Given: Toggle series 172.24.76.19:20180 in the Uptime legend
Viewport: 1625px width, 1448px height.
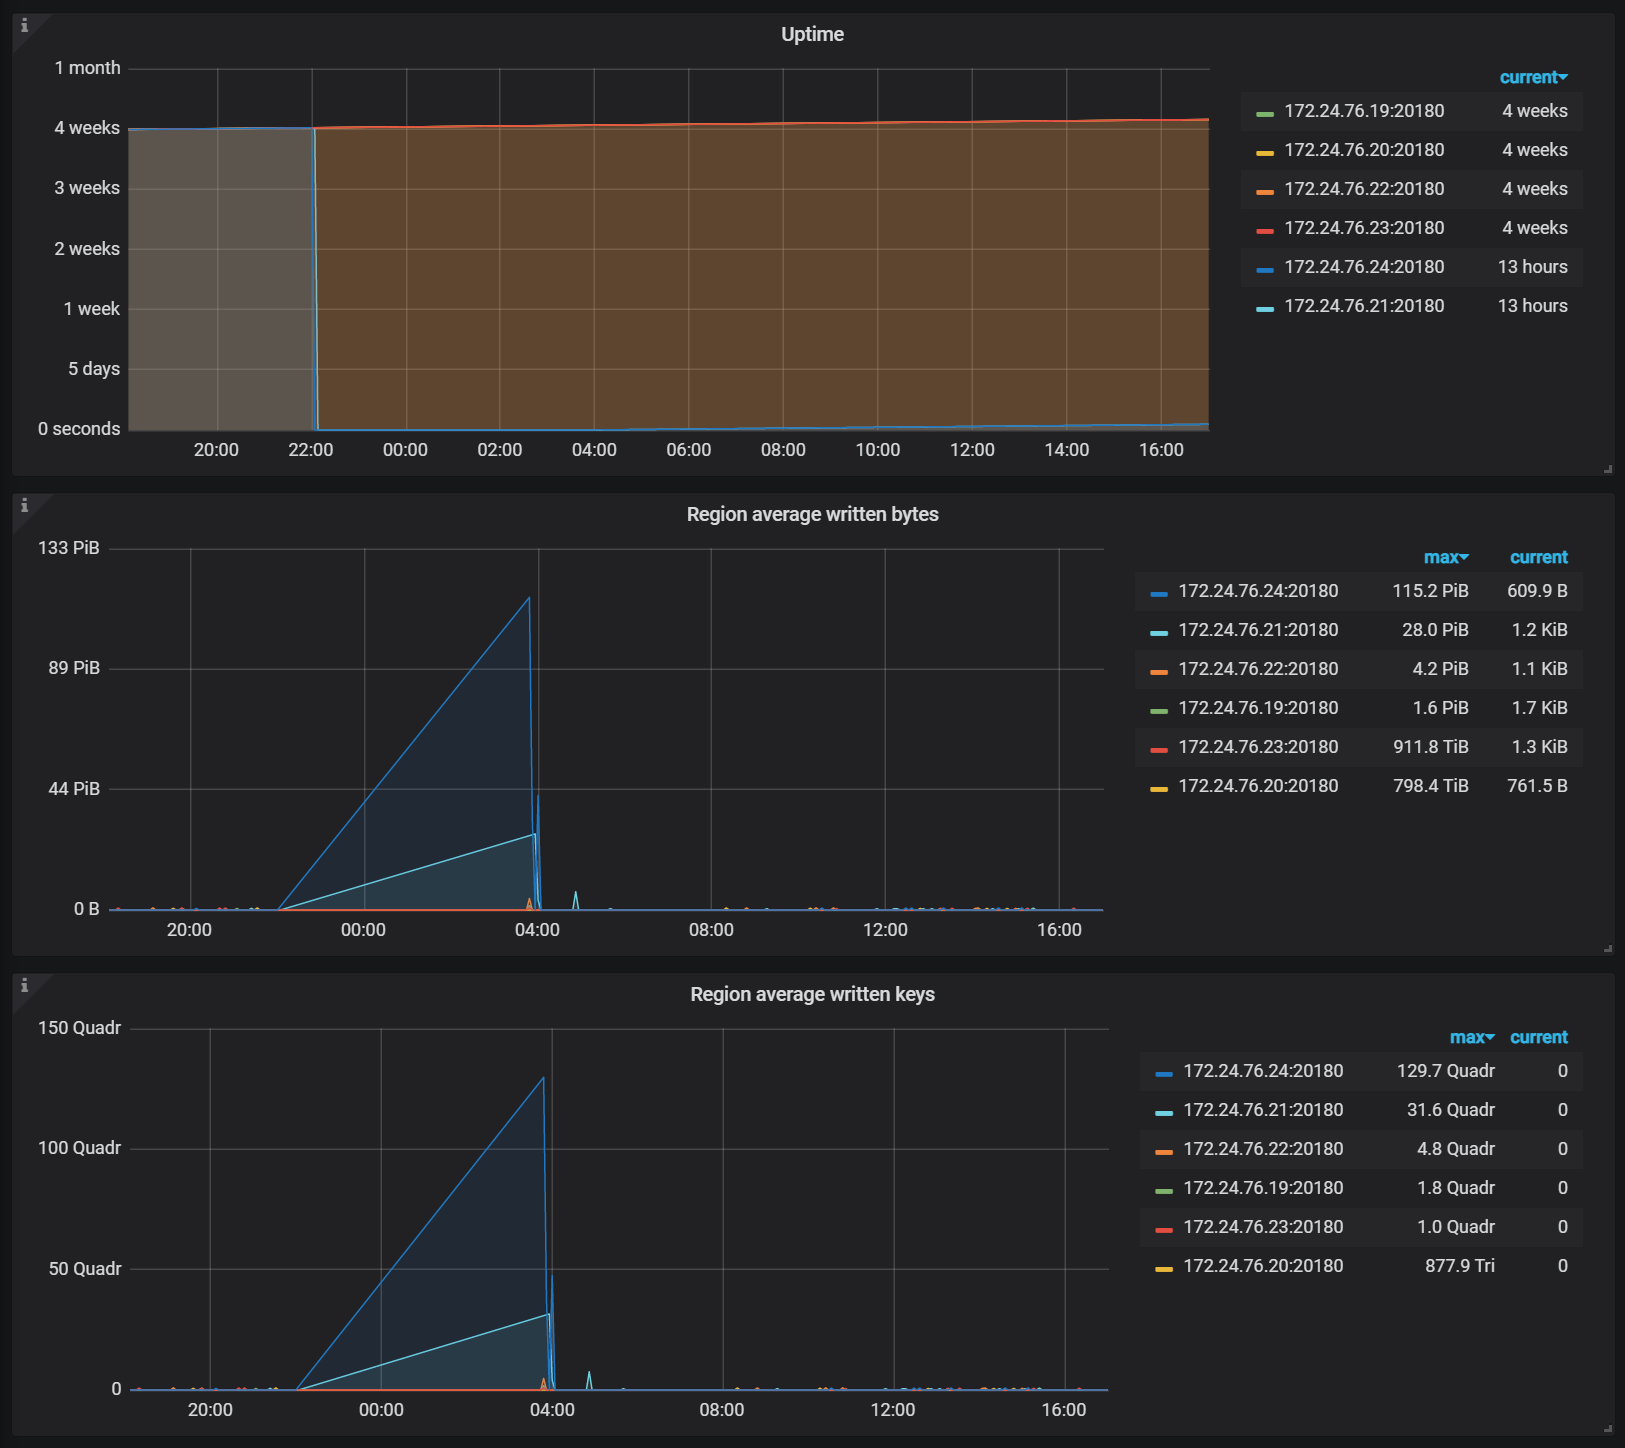Looking at the screenshot, I should pos(1364,111).
